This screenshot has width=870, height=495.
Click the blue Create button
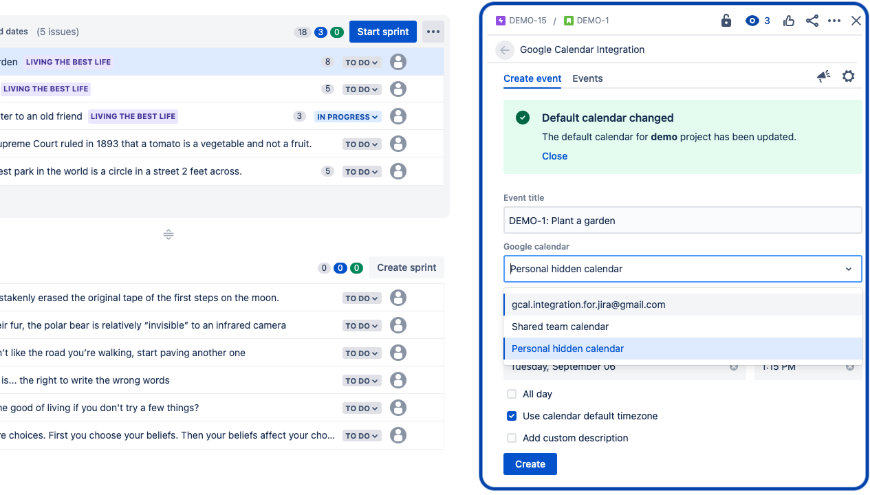[x=530, y=464]
